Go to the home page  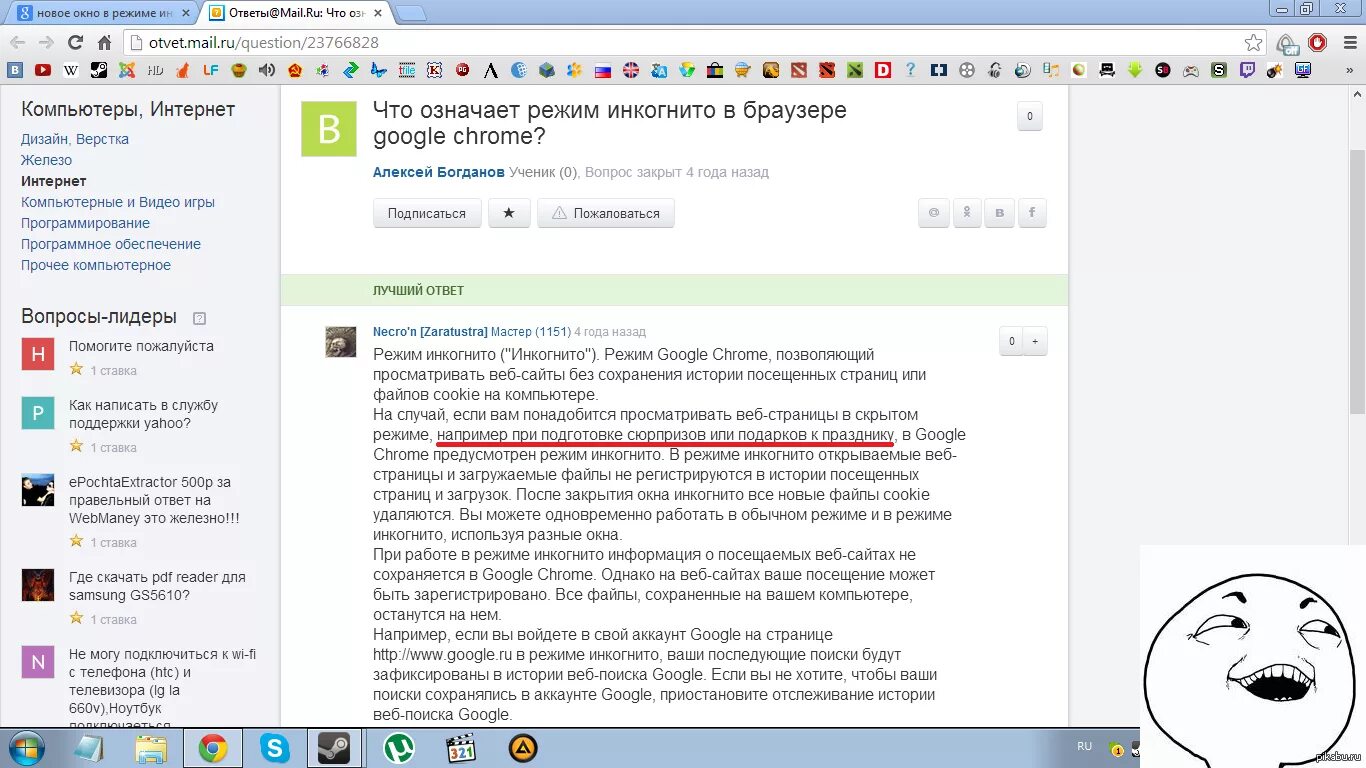(x=104, y=42)
